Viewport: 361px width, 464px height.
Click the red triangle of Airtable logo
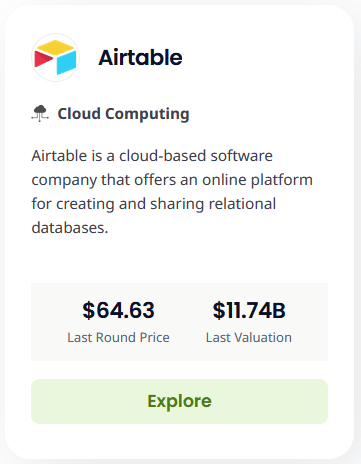tap(43, 59)
